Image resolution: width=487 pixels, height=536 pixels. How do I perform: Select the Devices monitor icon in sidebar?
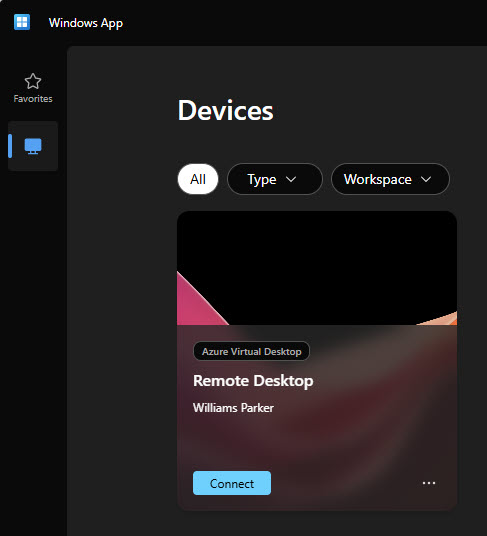click(x=33, y=146)
